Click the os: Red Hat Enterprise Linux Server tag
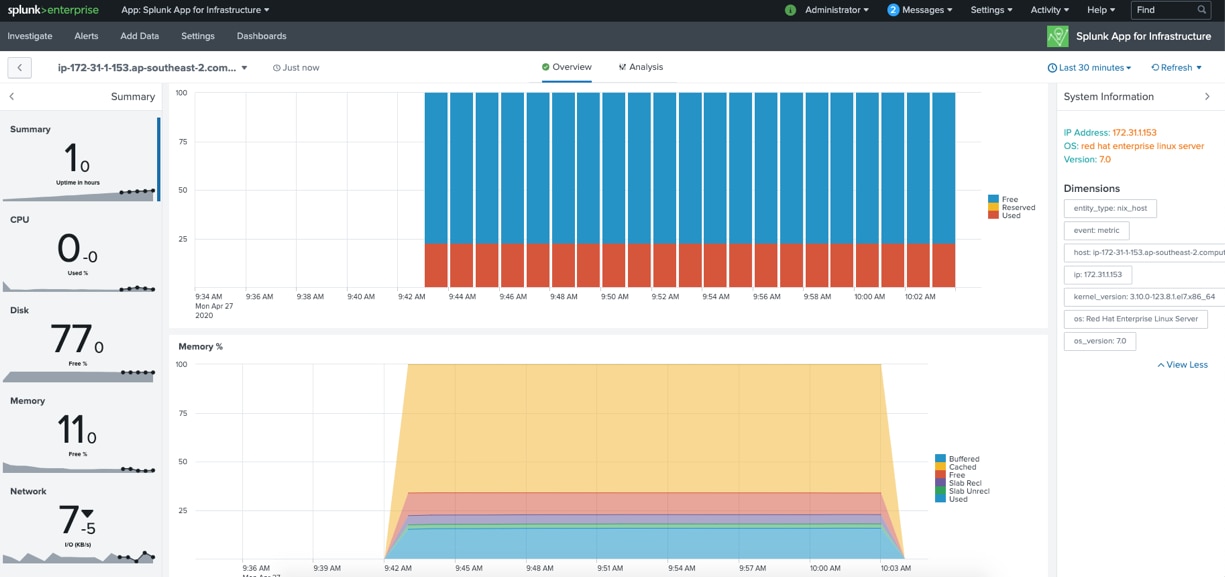This screenshot has width=1225, height=577. [1136, 319]
